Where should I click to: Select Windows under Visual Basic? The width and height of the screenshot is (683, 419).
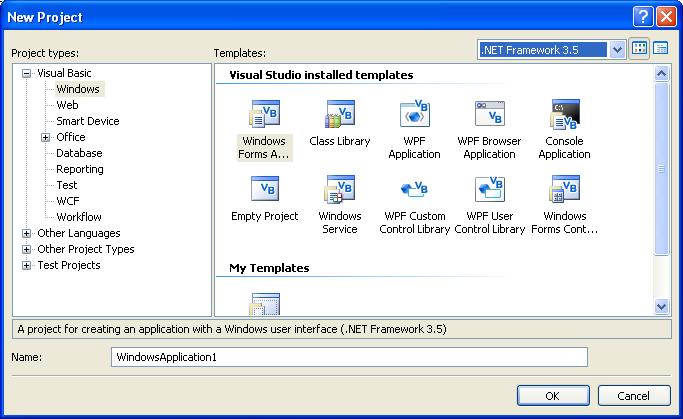tap(78, 89)
